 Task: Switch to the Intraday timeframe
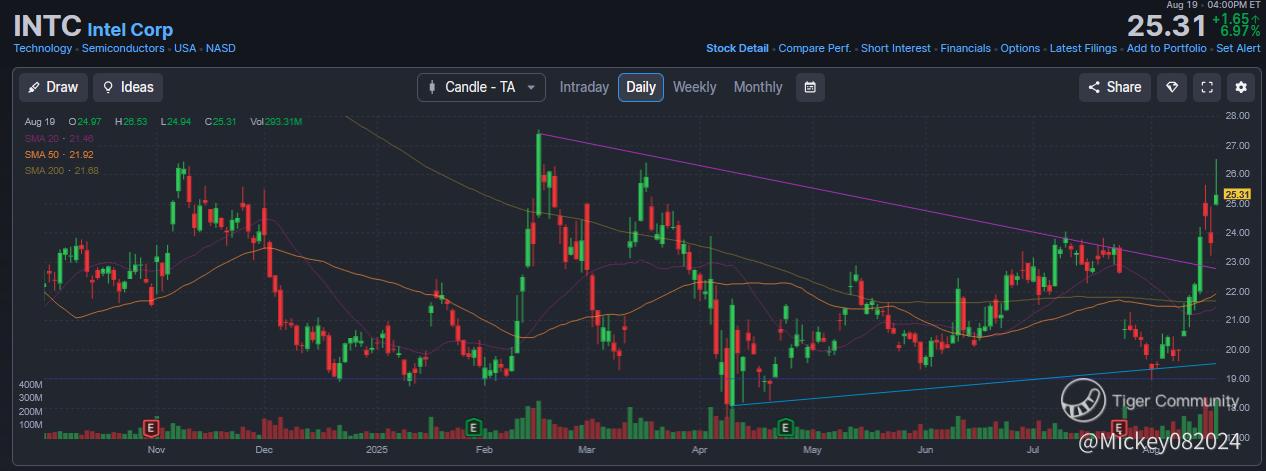click(x=584, y=87)
